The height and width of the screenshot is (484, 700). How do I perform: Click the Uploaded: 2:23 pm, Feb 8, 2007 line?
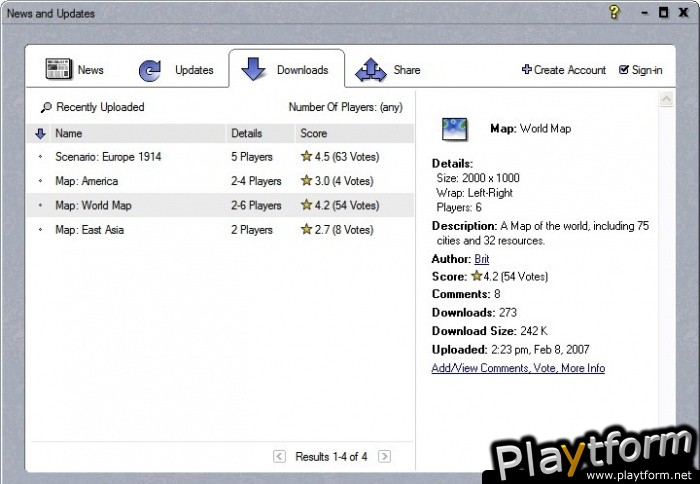tap(511, 350)
